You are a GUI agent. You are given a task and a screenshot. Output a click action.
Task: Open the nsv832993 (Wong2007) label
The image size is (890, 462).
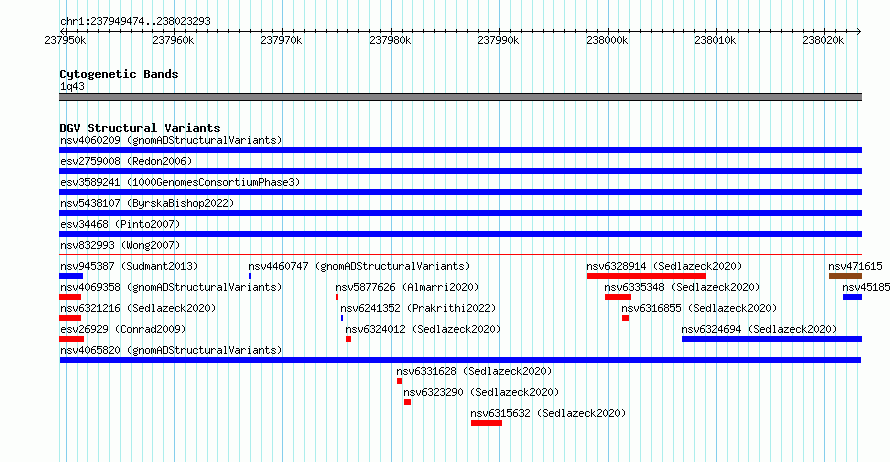pyautogui.click(x=120, y=245)
